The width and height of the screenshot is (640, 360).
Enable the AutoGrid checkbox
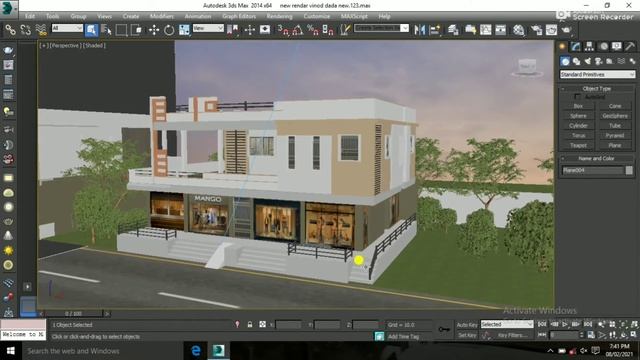pyautogui.click(x=577, y=97)
